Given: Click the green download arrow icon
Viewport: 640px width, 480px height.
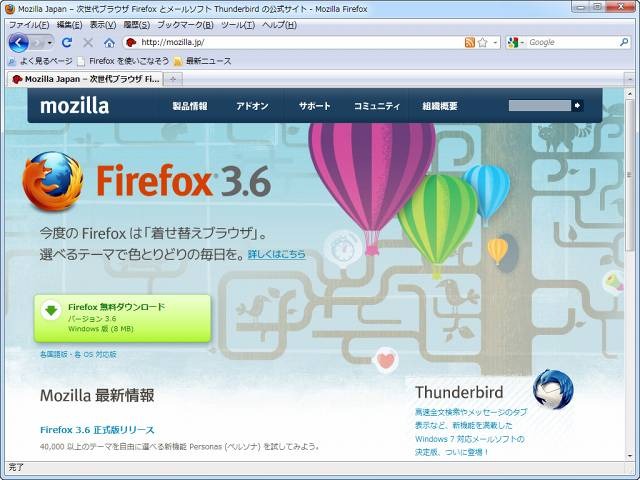Looking at the screenshot, I should [51, 310].
